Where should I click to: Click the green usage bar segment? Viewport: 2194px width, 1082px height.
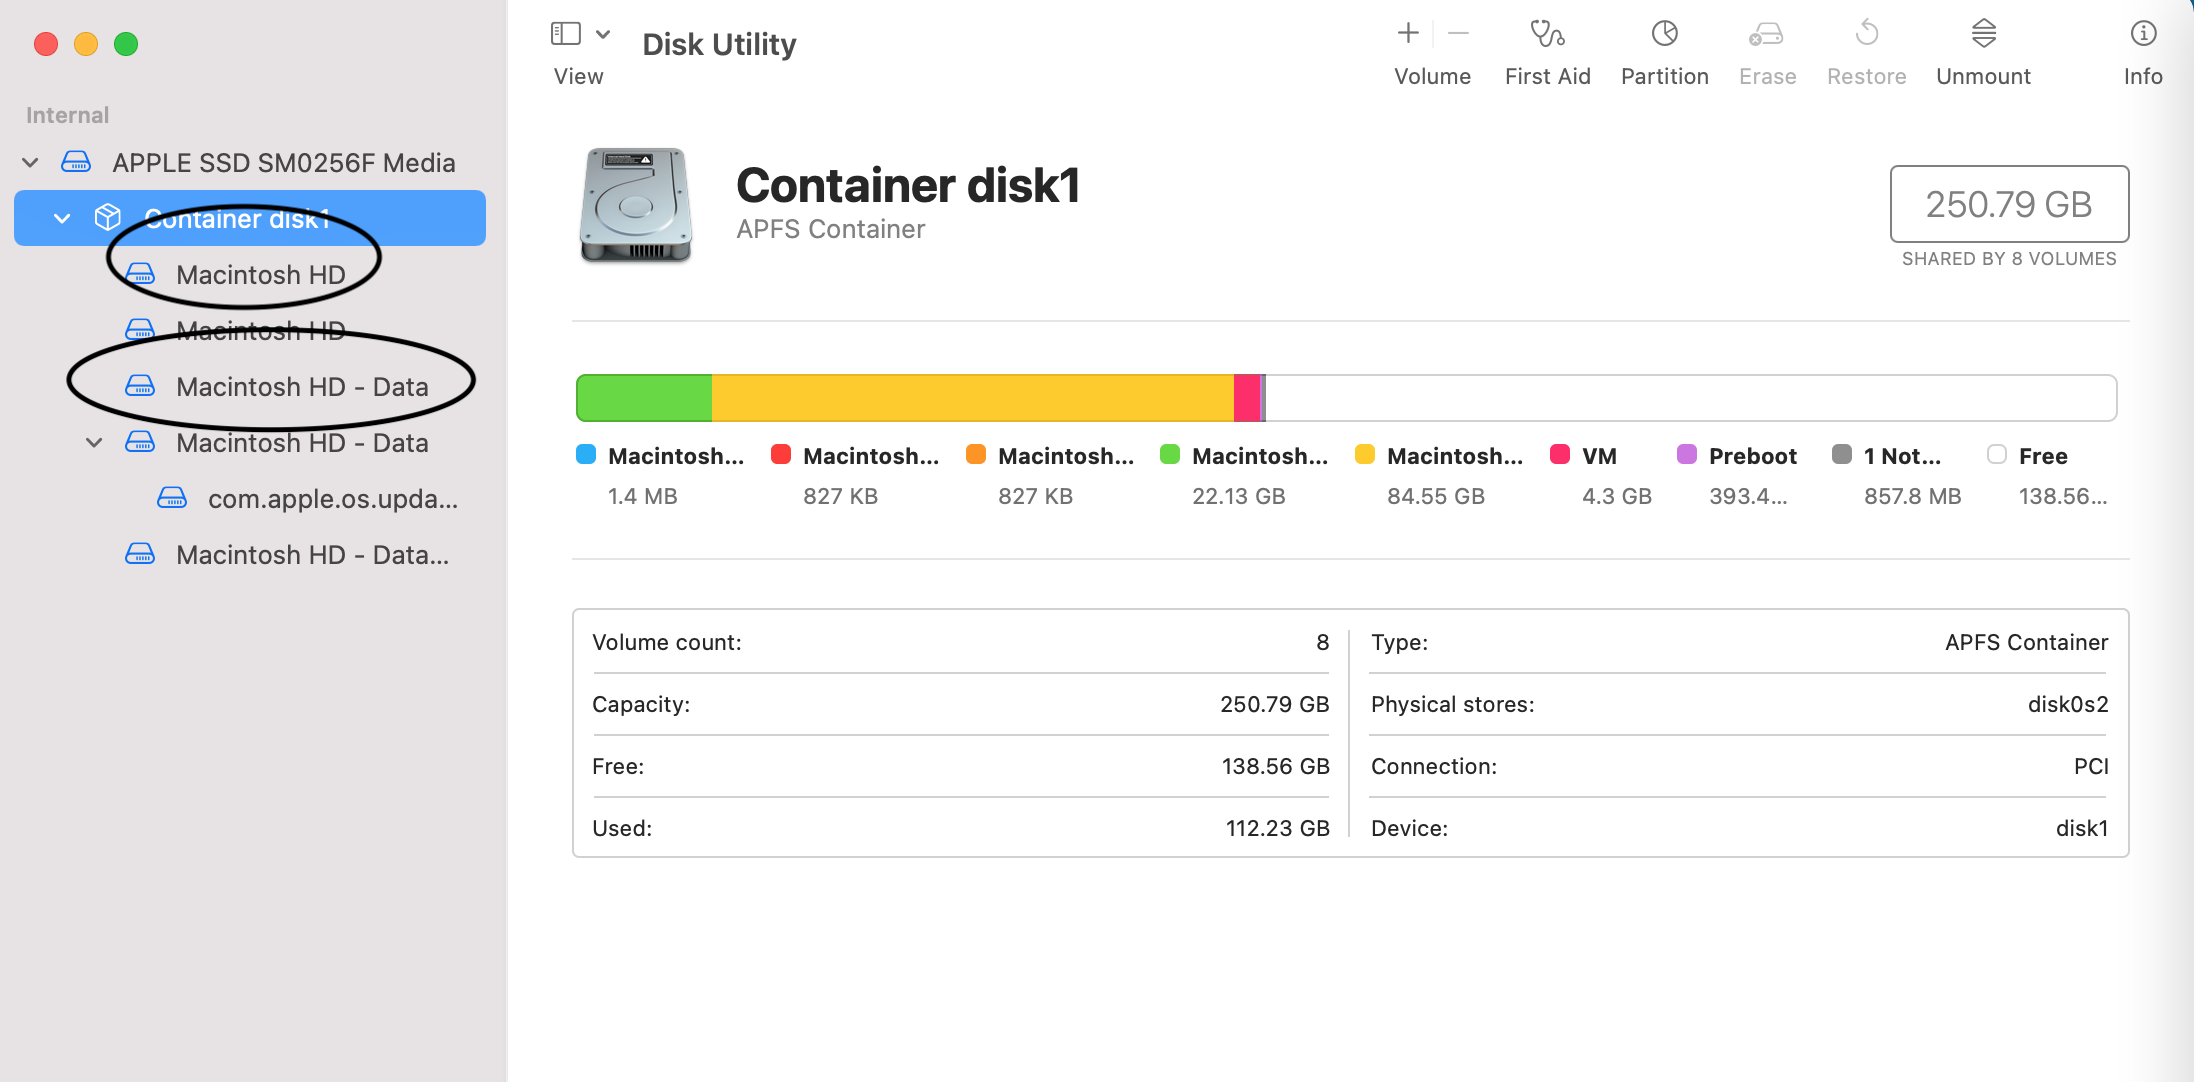click(644, 398)
